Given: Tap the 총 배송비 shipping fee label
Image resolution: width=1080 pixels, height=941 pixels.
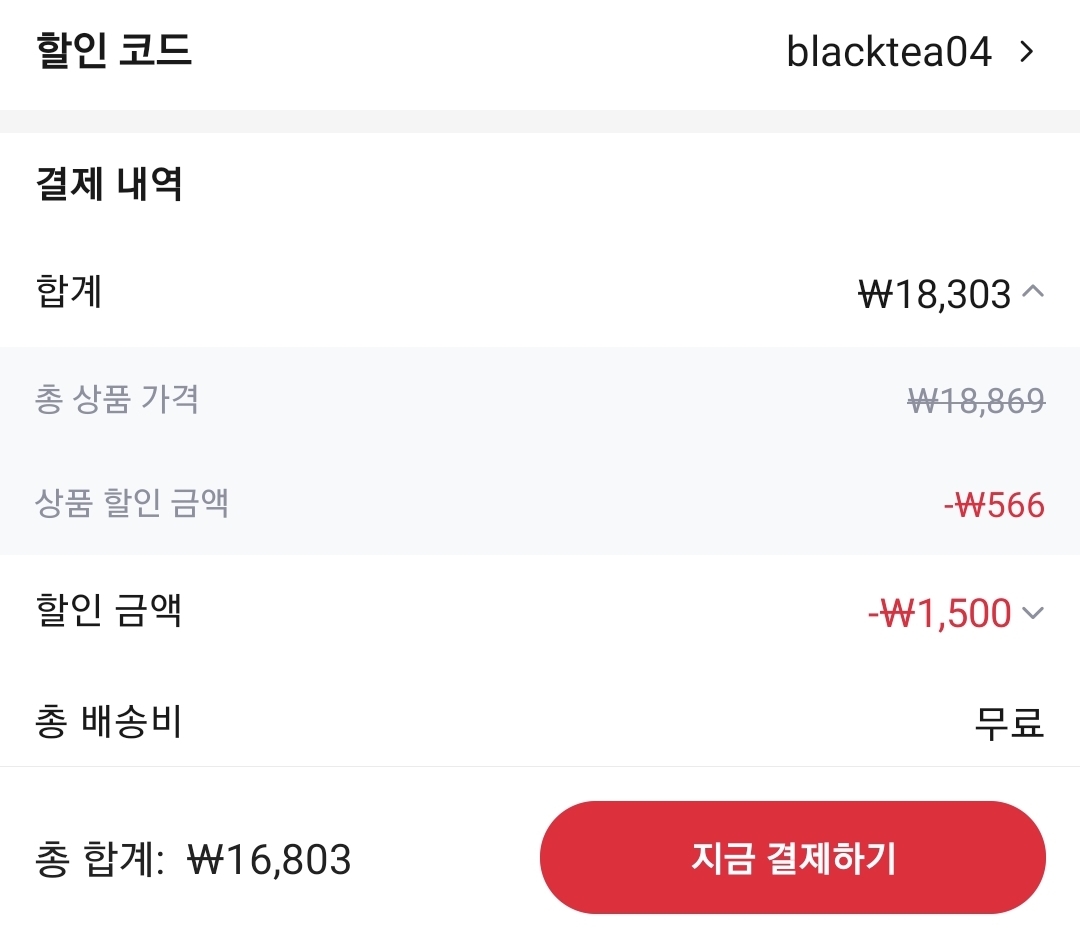Looking at the screenshot, I should point(108,721).
